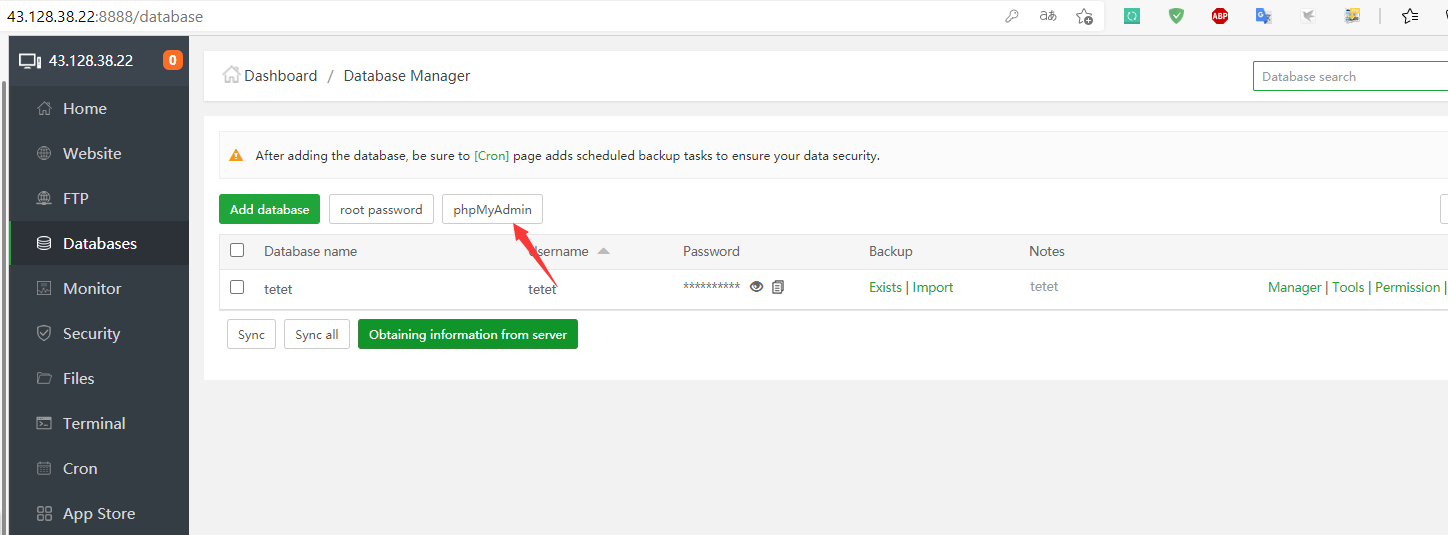Click the Add database button
This screenshot has width=1448, height=535.
pyautogui.click(x=269, y=210)
